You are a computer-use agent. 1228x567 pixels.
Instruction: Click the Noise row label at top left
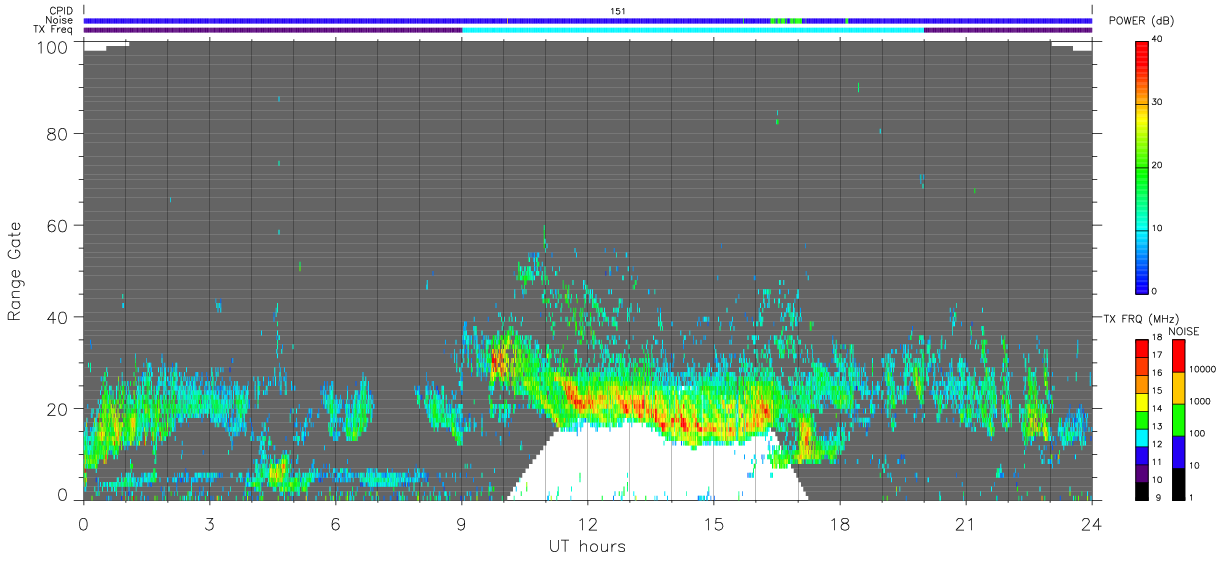pos(60,20)
